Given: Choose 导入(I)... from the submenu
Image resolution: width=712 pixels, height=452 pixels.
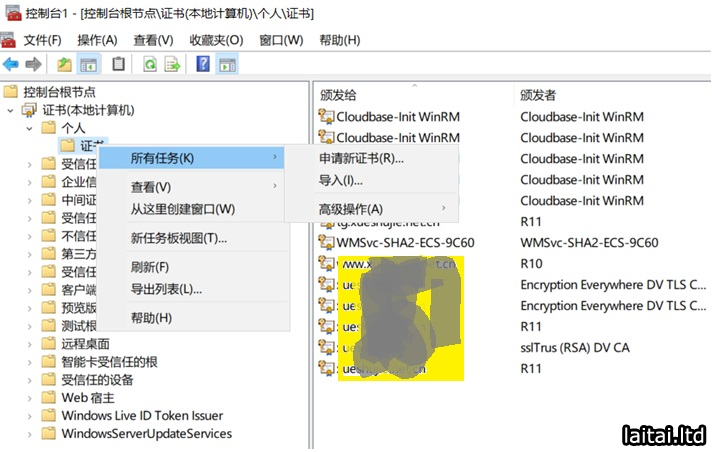Looking at the screenshot, I should point(340,181).
